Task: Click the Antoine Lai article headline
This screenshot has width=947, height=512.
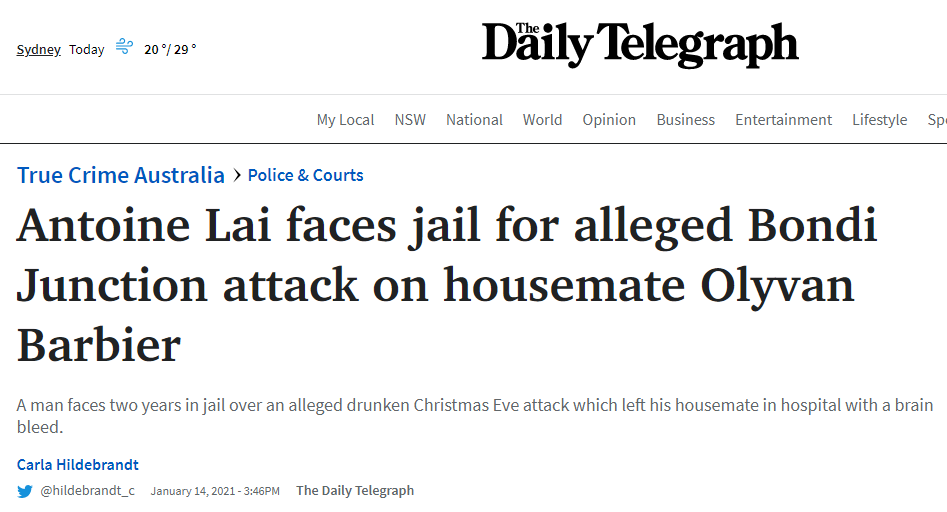Action: 447,285
